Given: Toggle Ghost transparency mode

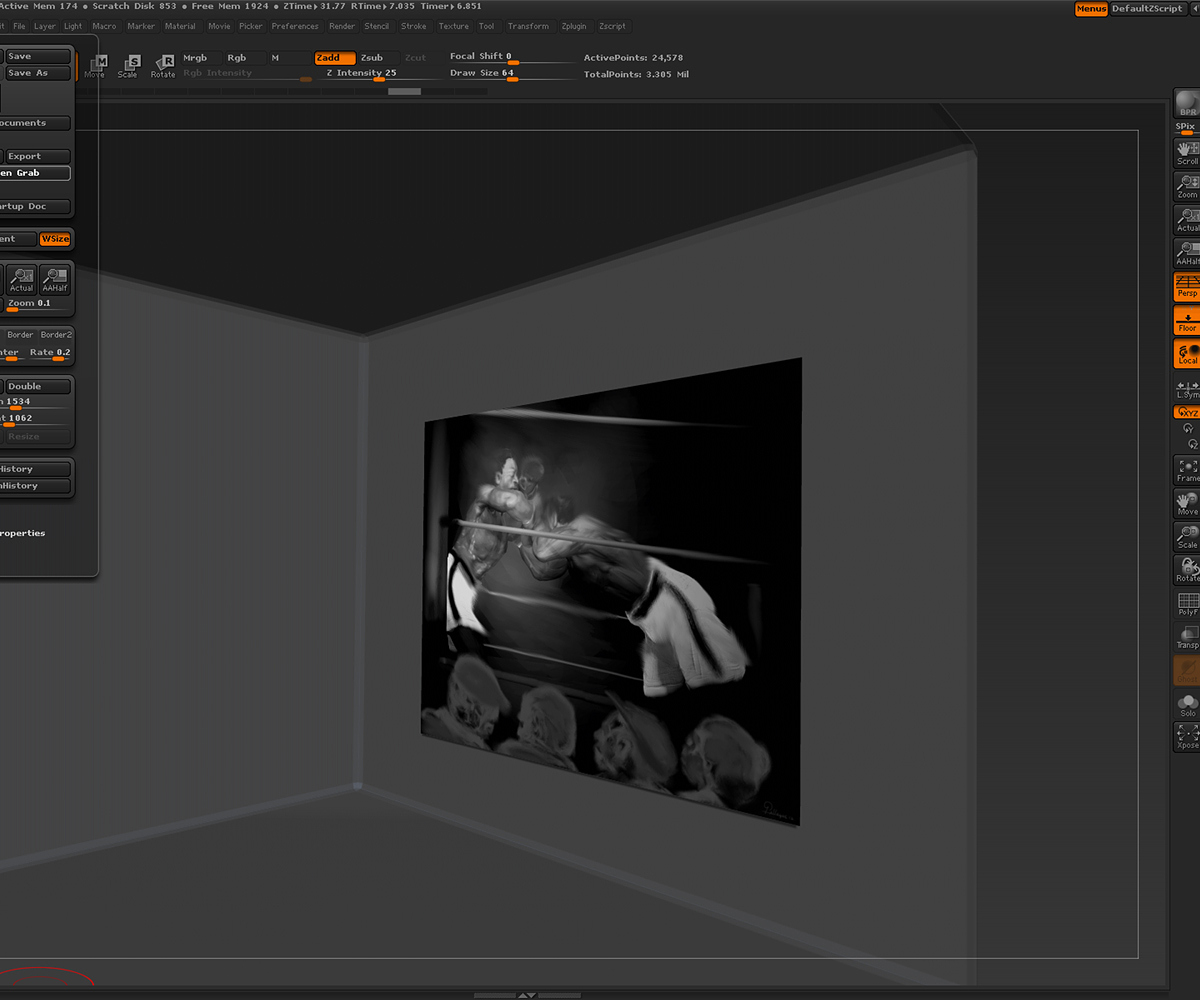Looking at the screenshot, I should (1187, 671).
